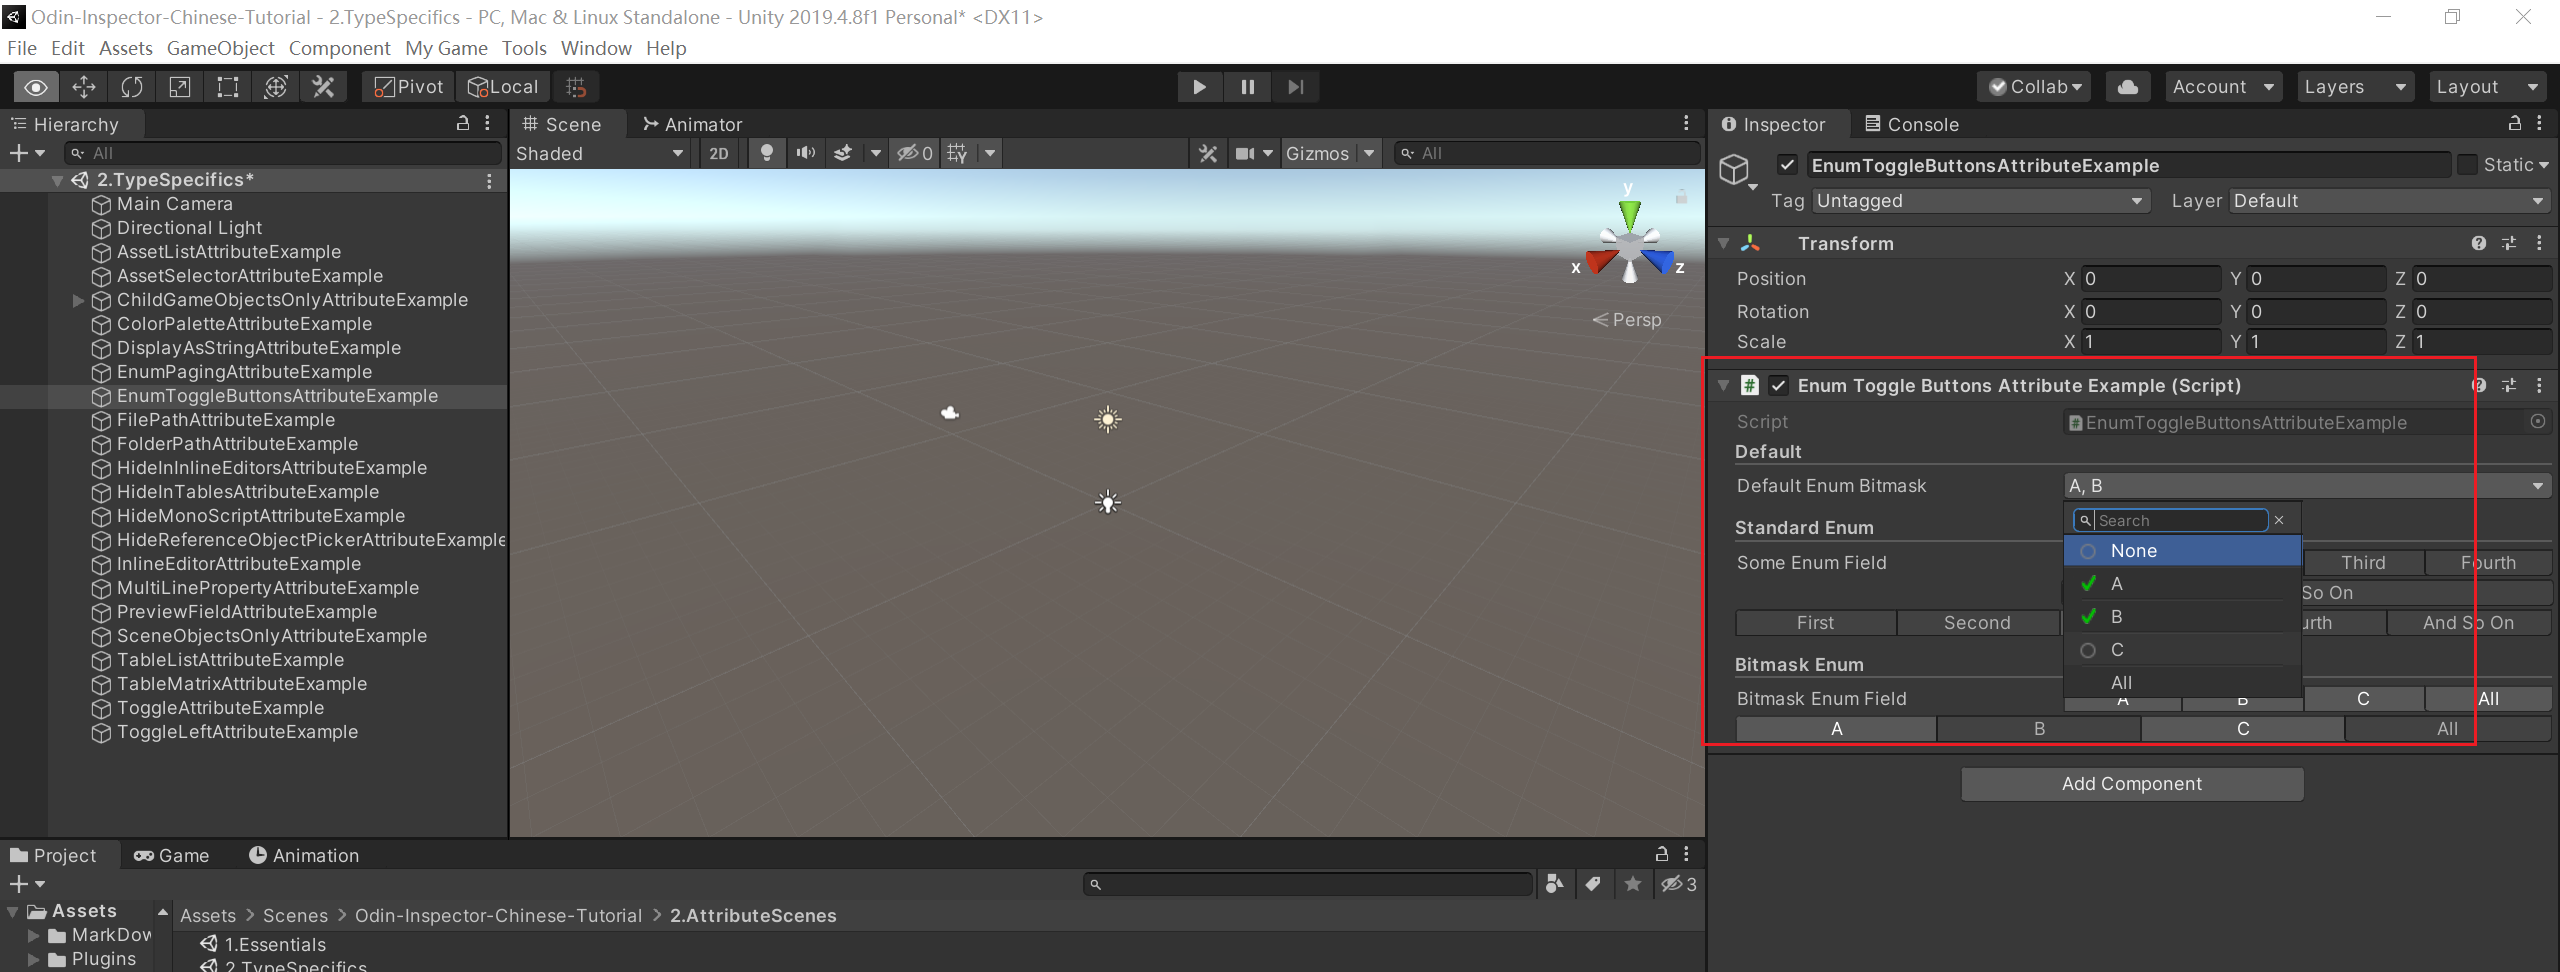Toggle 2D scene view mode
The image size is (2560, 972).
pyautogui.click(x=719, y=153)
